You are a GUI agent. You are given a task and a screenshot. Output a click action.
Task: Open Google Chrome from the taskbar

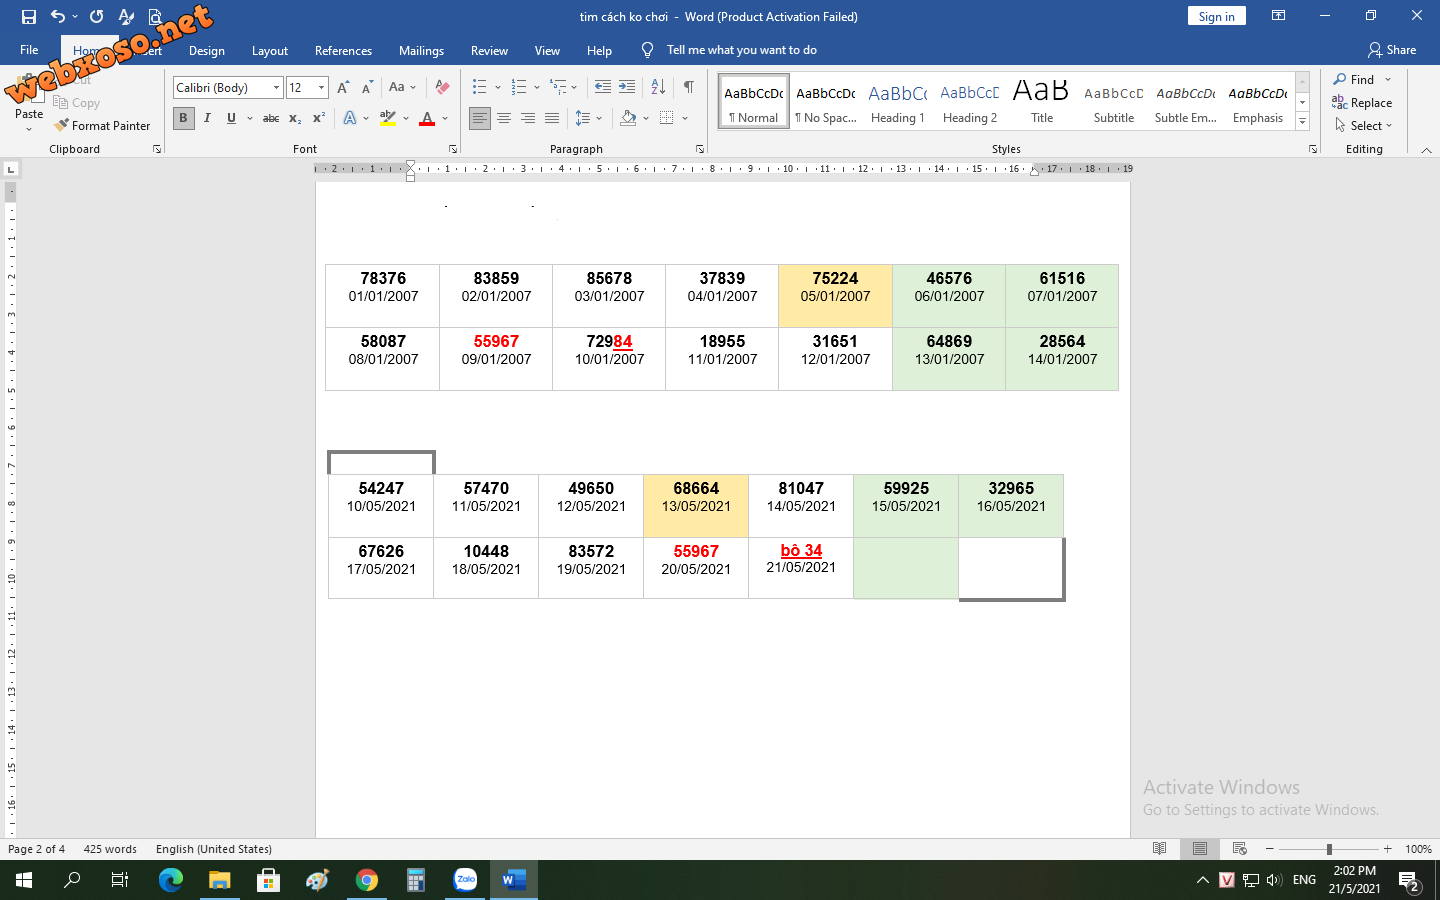click(x=367, y=880)
